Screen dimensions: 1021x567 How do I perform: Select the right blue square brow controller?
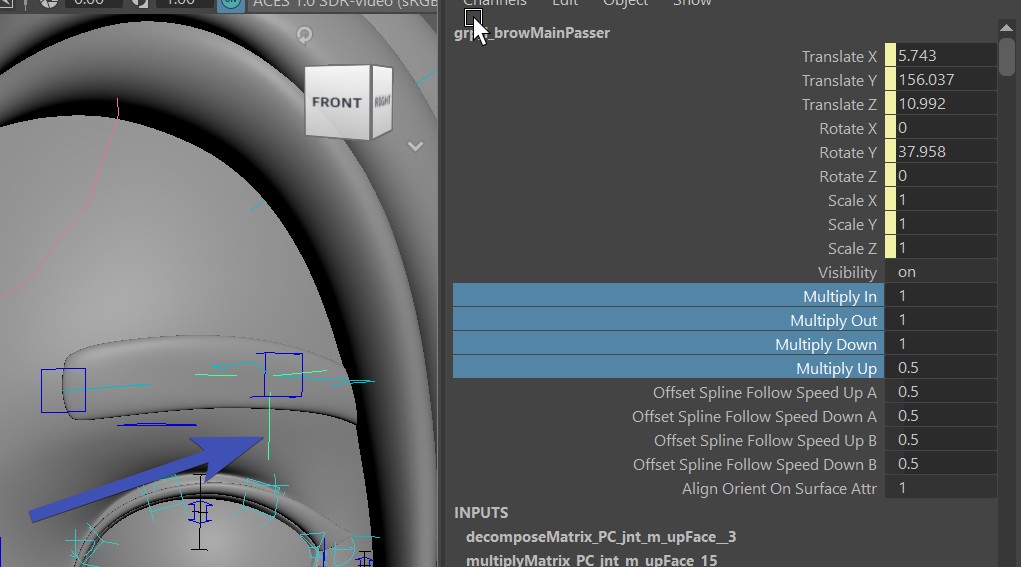[x=283, y=374]
